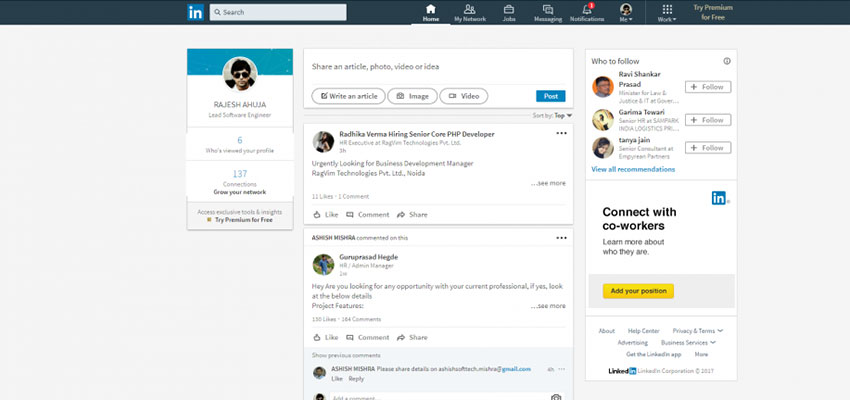850x400 pixels.
Task: Follow Ravi Shankar Prasad
Action: click(x=708, y=87)
